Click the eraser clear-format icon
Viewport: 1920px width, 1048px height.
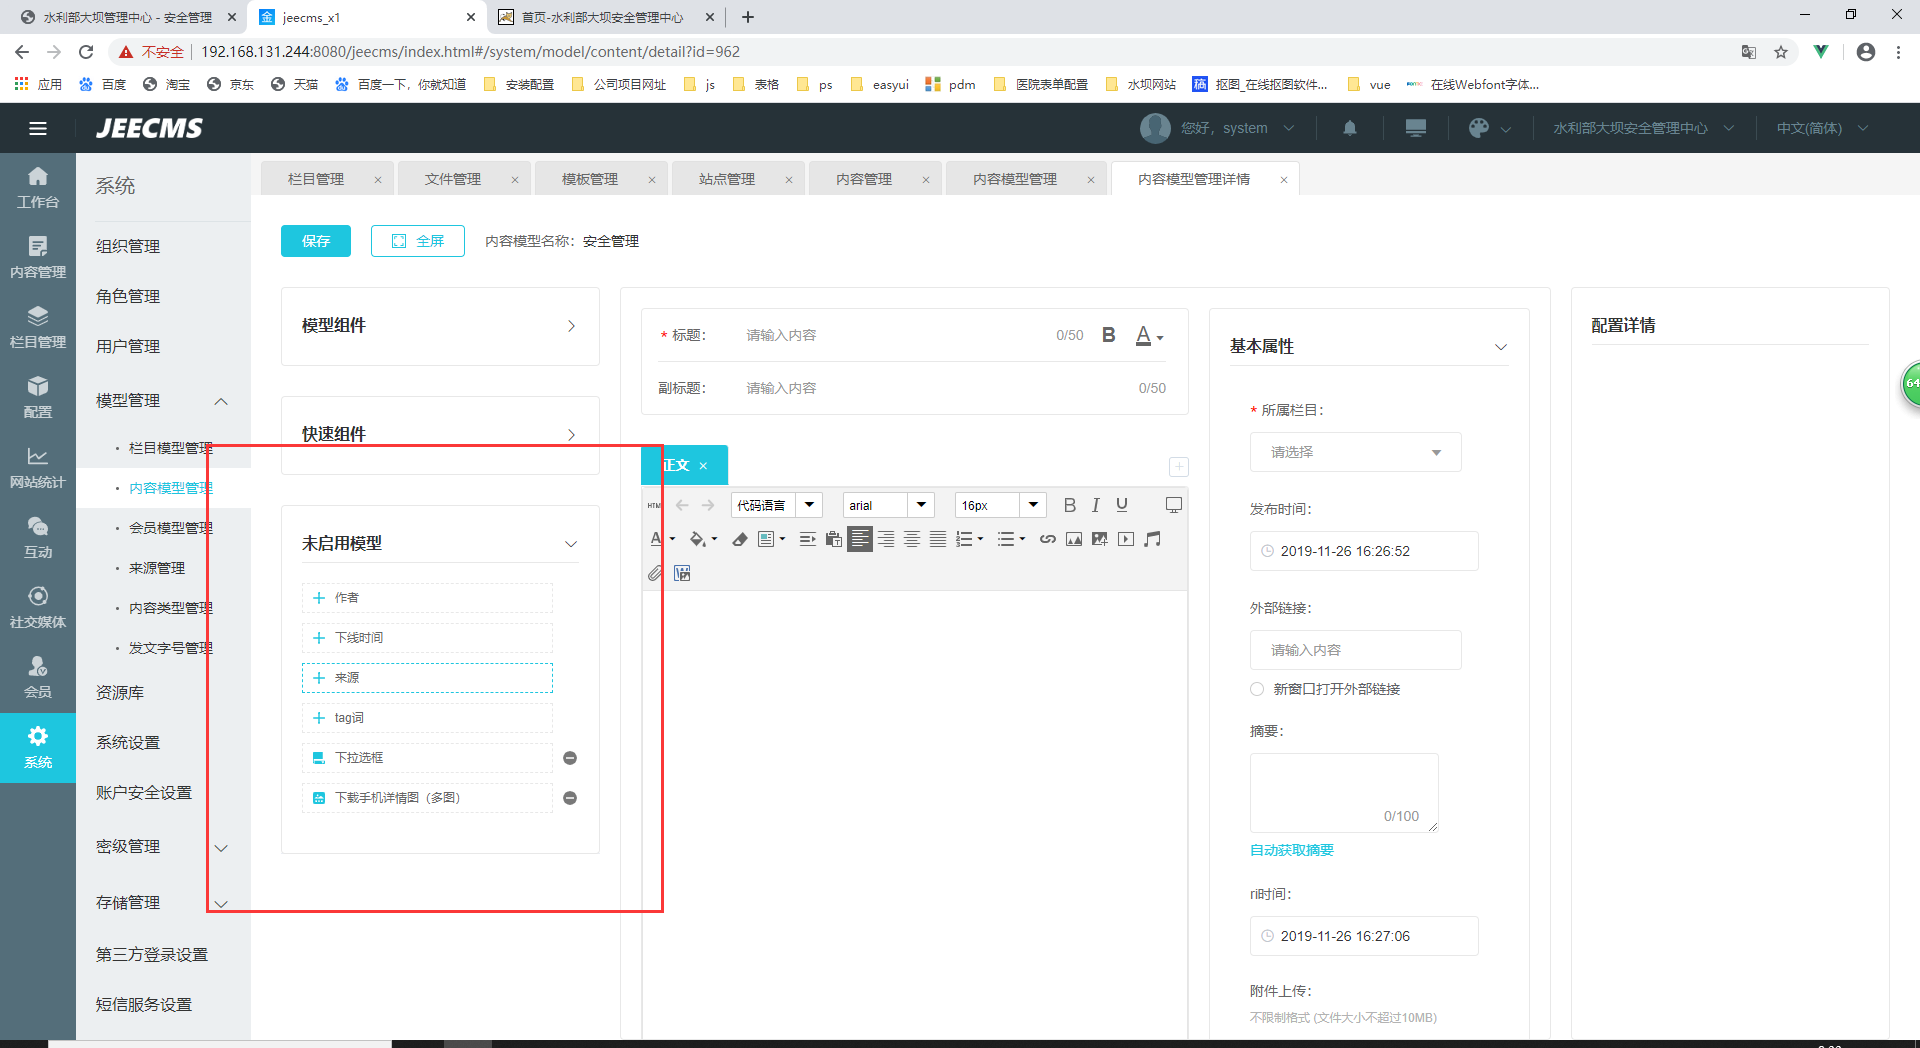click(x=739, y=539)
